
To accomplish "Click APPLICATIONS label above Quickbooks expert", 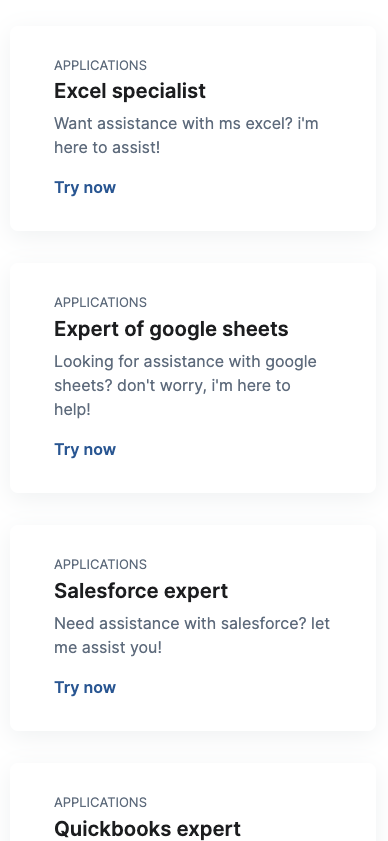I will coord(100,802).
